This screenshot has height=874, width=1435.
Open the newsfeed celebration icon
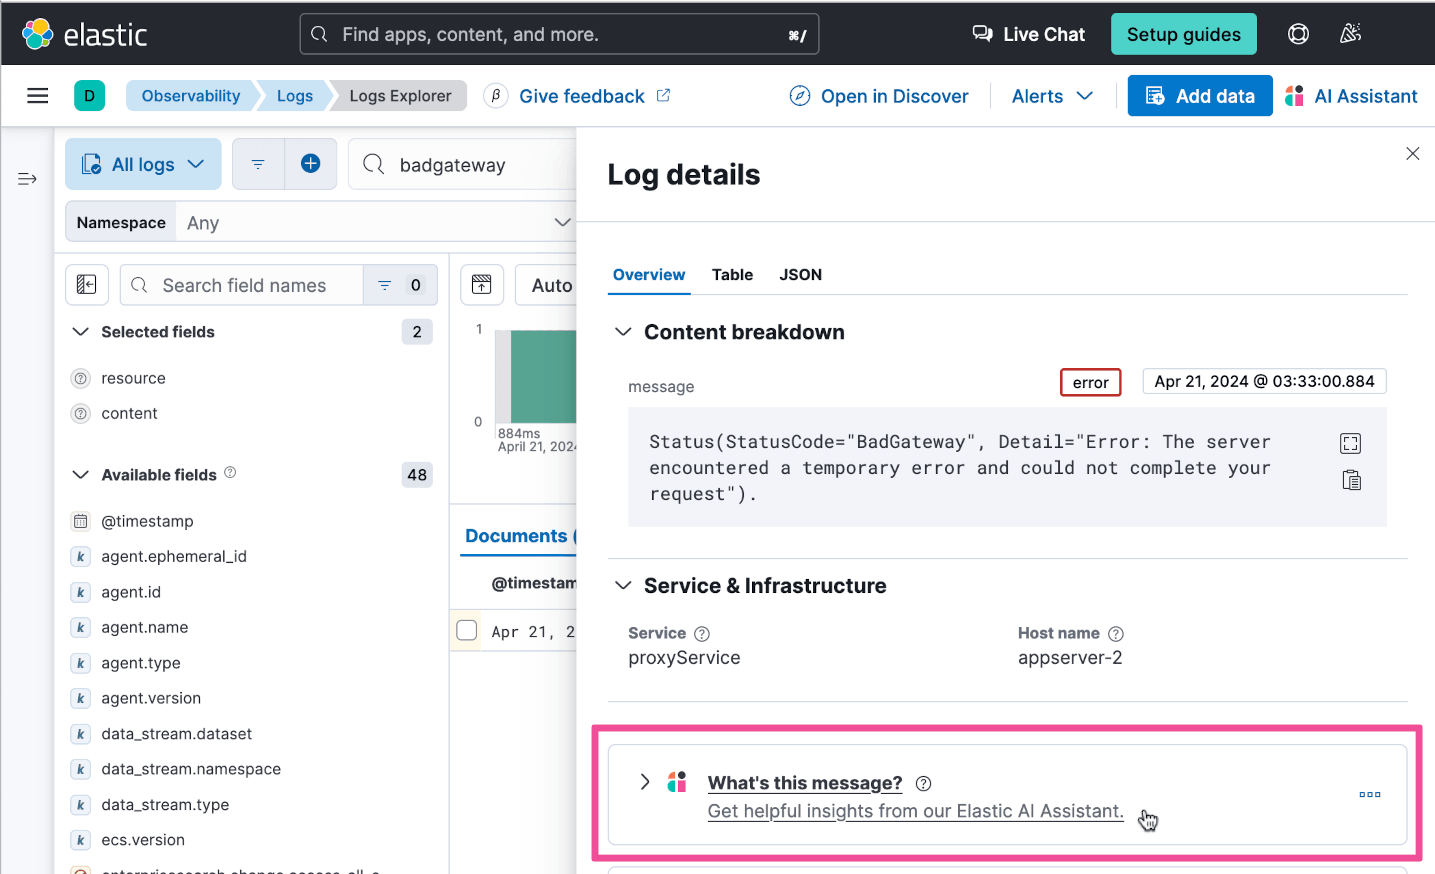click(1350, 34)
